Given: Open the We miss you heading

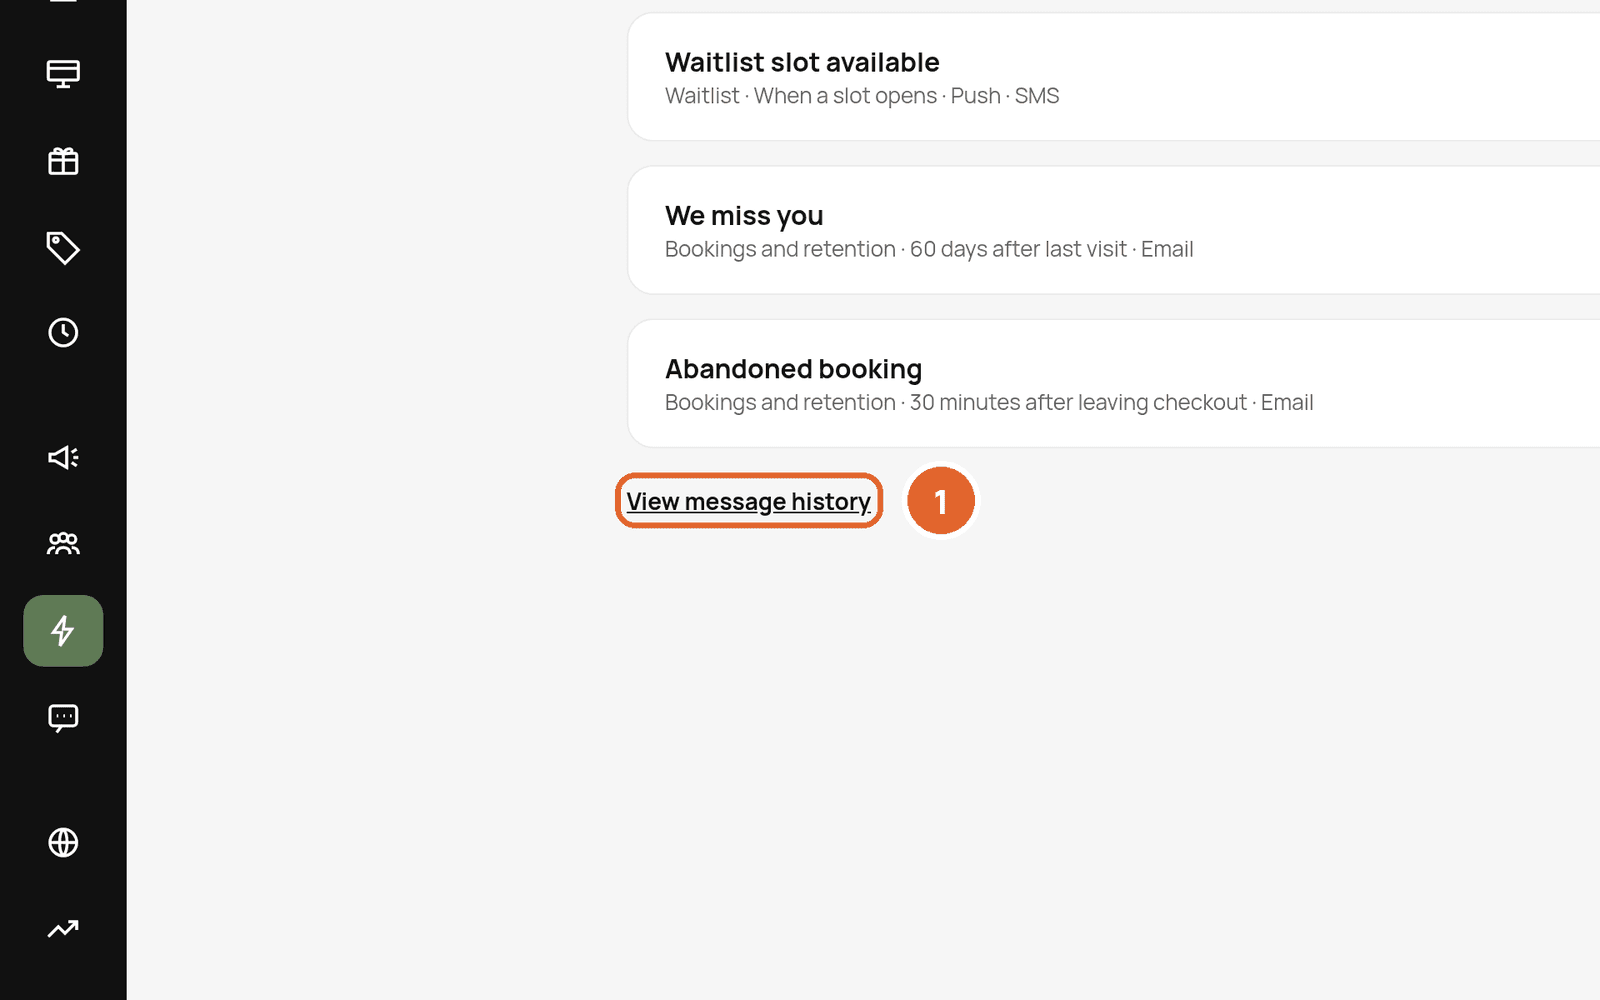Looking at the screenshot, I should pos(744,216).
